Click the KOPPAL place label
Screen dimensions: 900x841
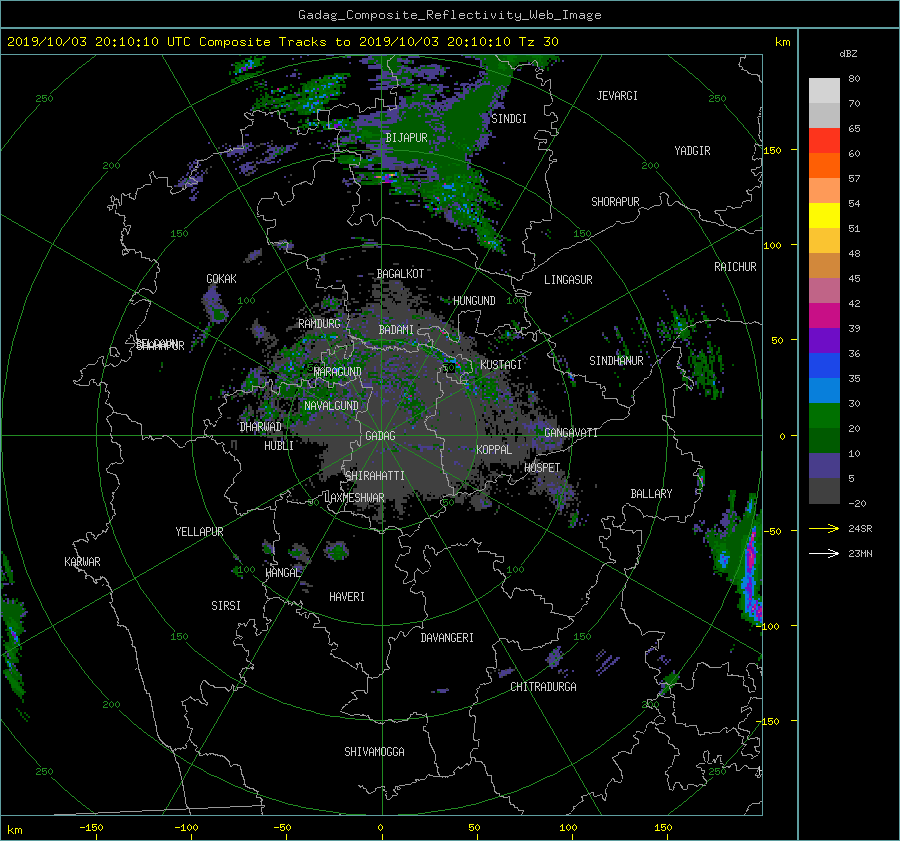[494, 450]
